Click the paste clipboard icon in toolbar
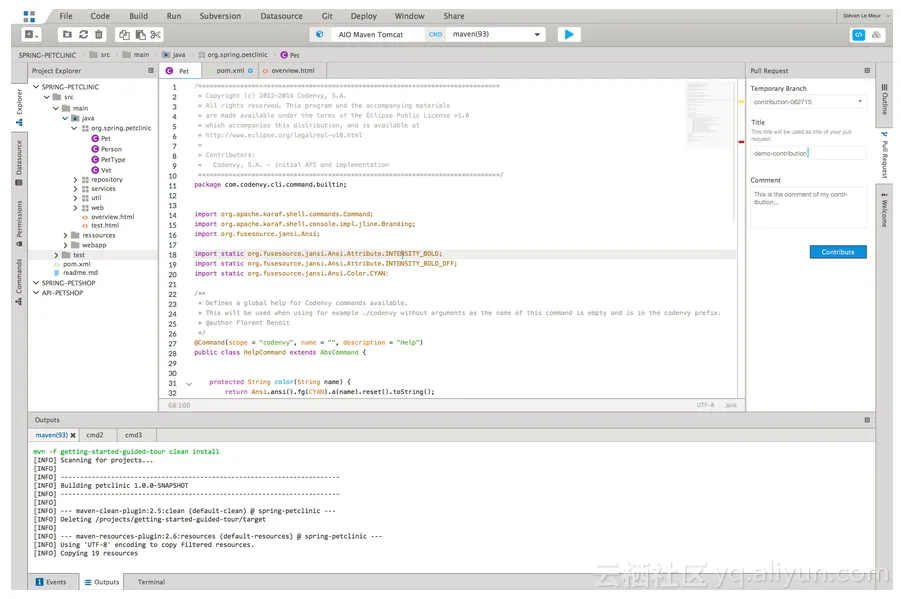This screenshot has width=901, height=599. [x=140, y=35]
